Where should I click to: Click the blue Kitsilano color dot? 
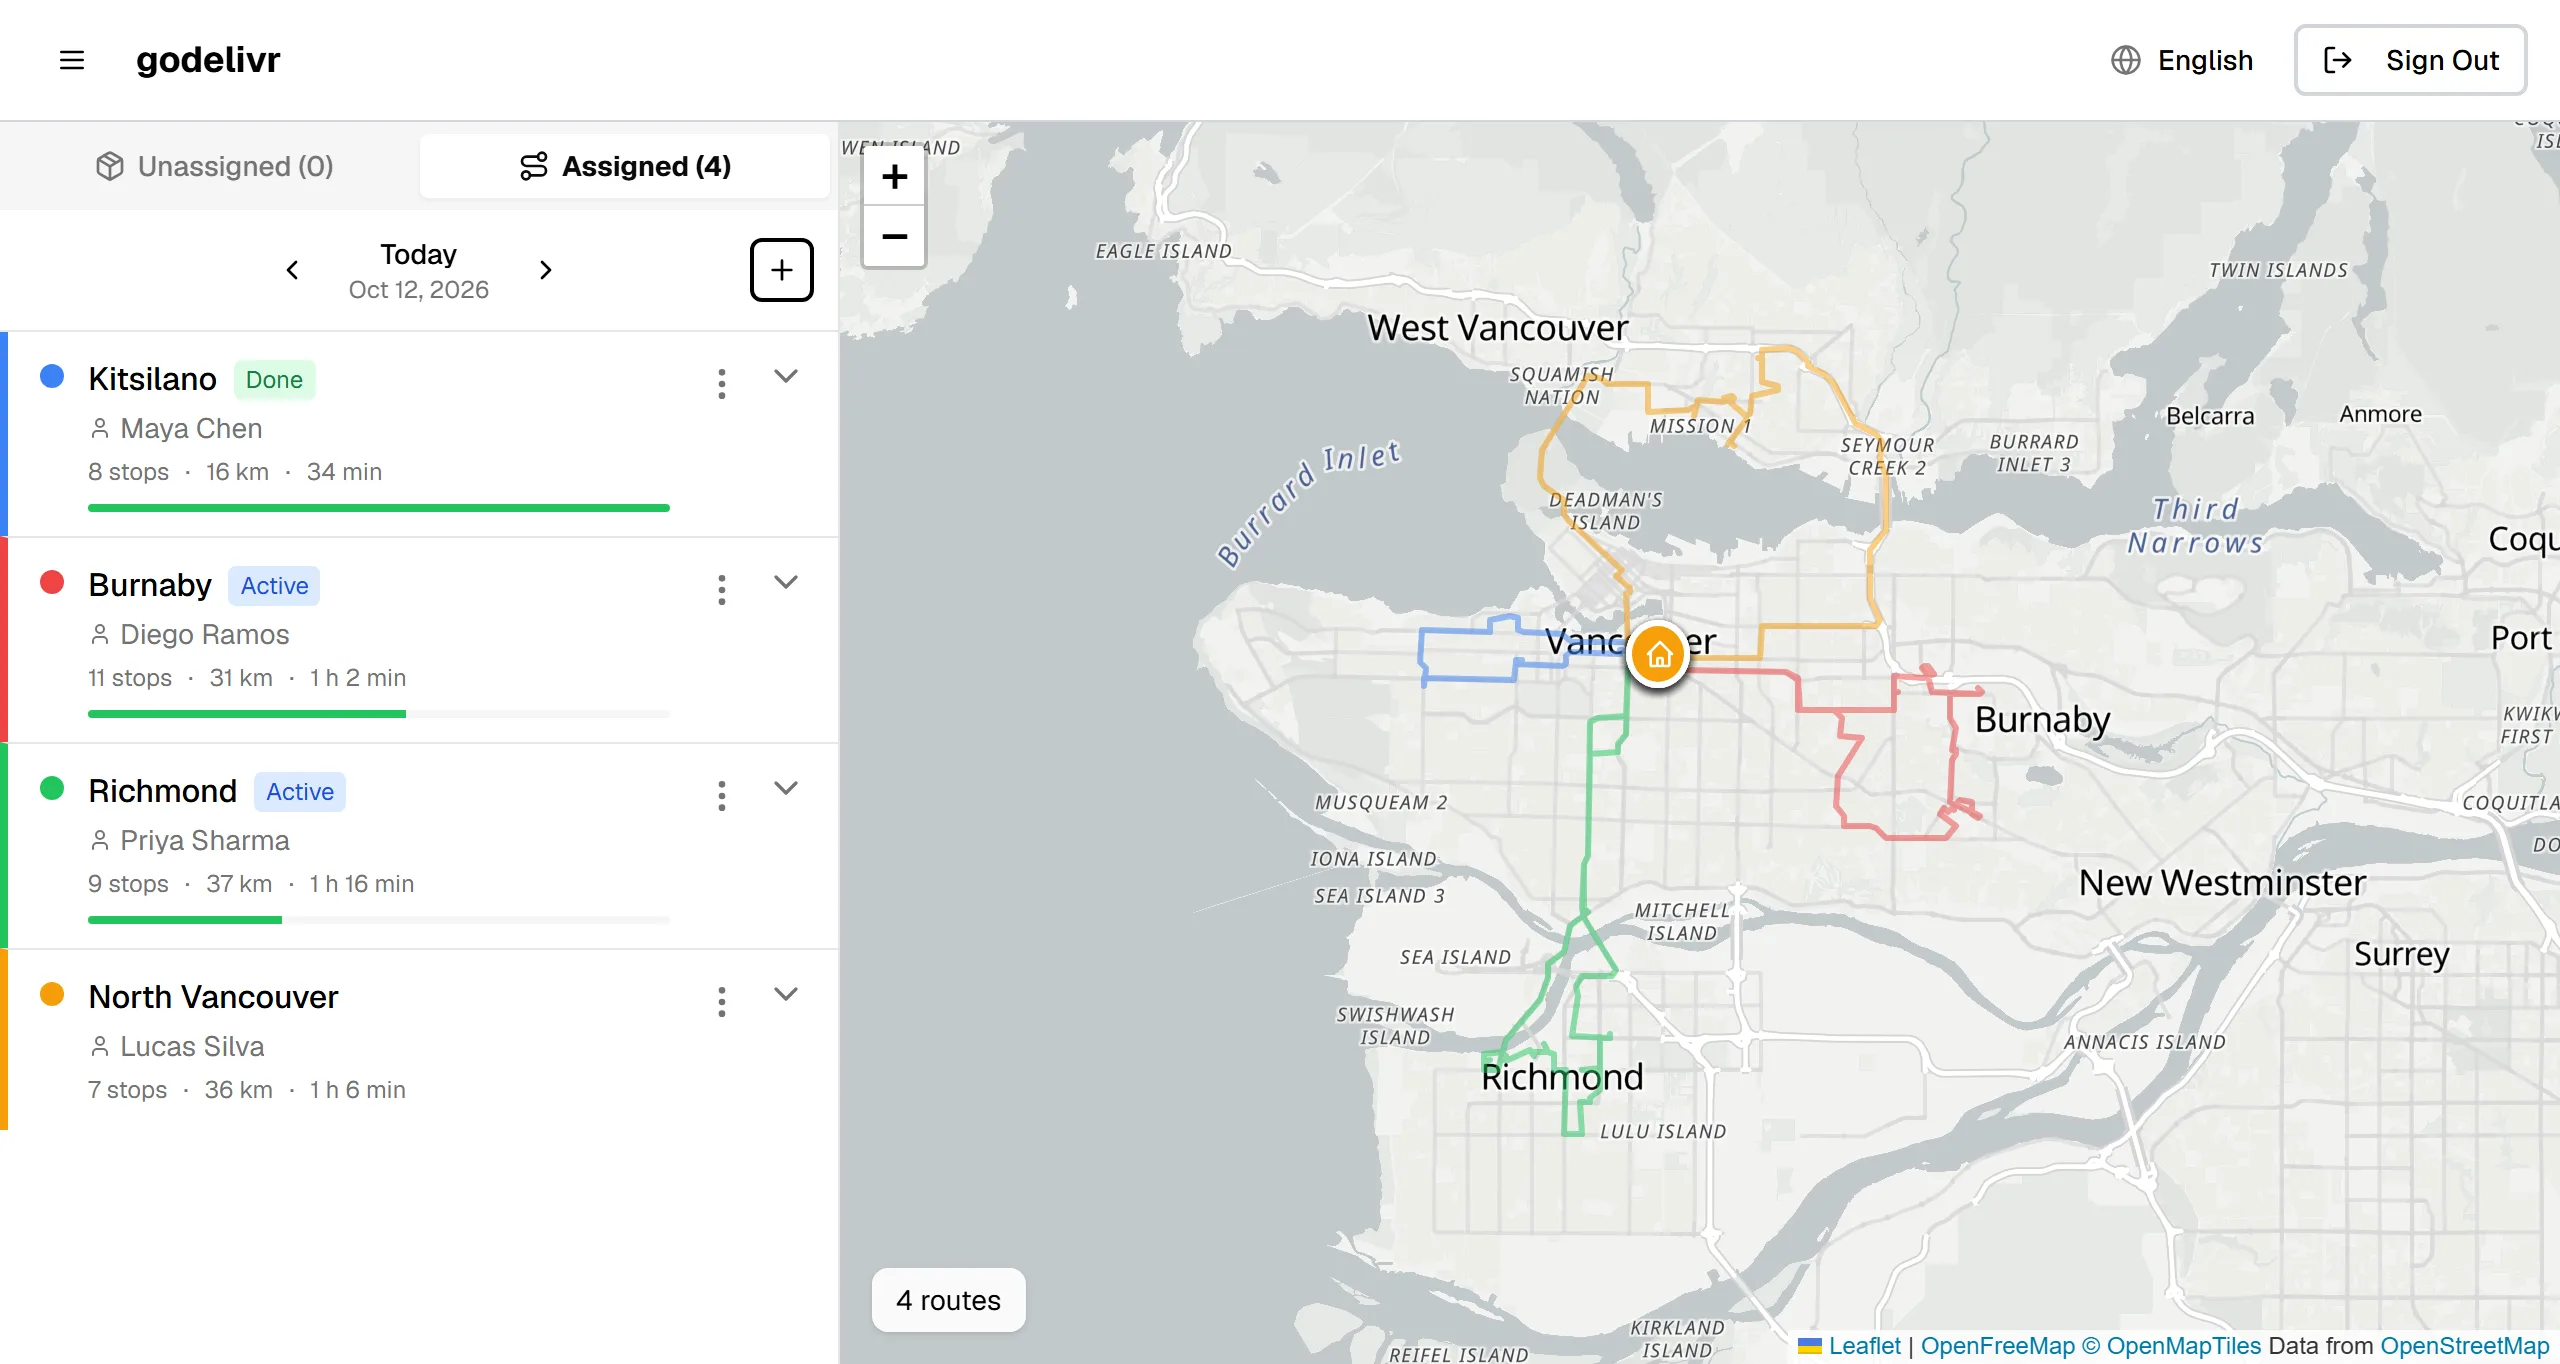(x=52, y=376)
